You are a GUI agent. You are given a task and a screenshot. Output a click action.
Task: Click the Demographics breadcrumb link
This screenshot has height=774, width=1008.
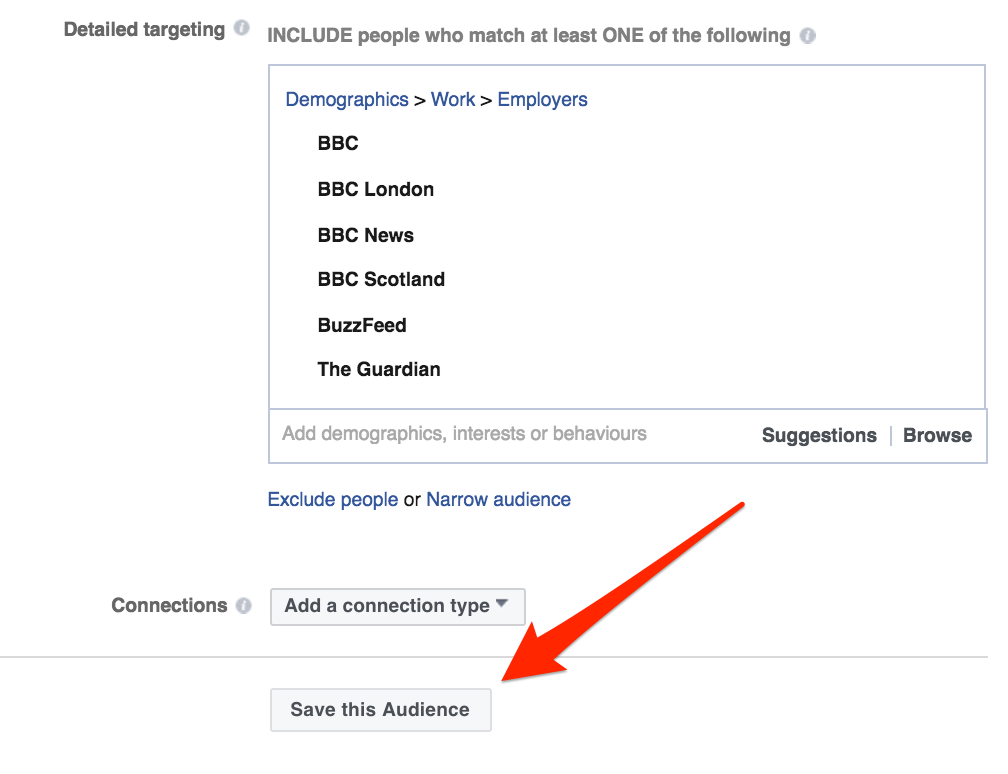point(347,100)
